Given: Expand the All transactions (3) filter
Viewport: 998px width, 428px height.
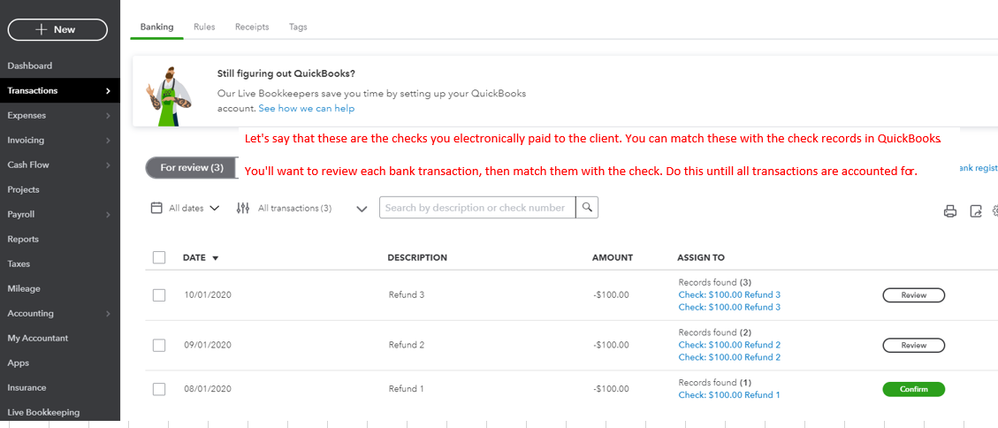Looking at the screenshot, I should coord(361,209).
